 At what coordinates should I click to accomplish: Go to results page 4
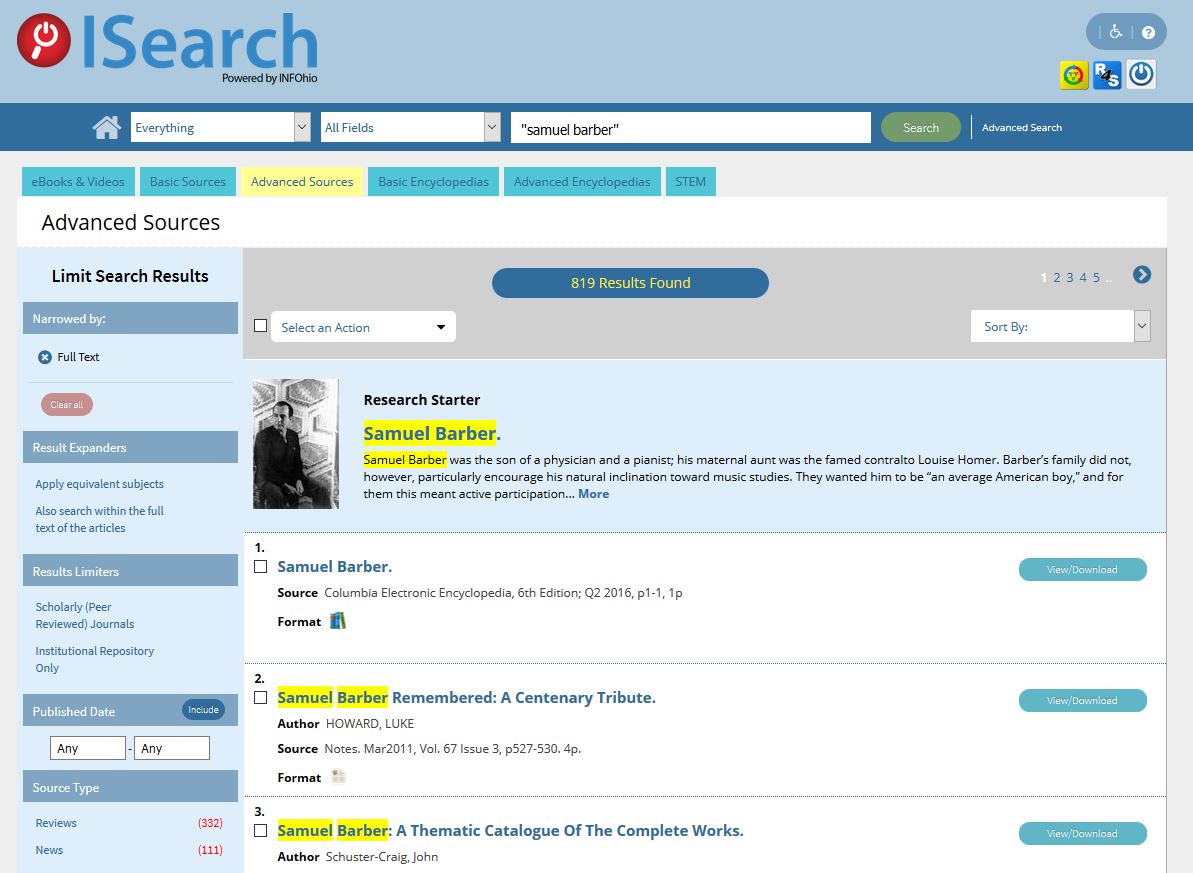point(1083,278)
